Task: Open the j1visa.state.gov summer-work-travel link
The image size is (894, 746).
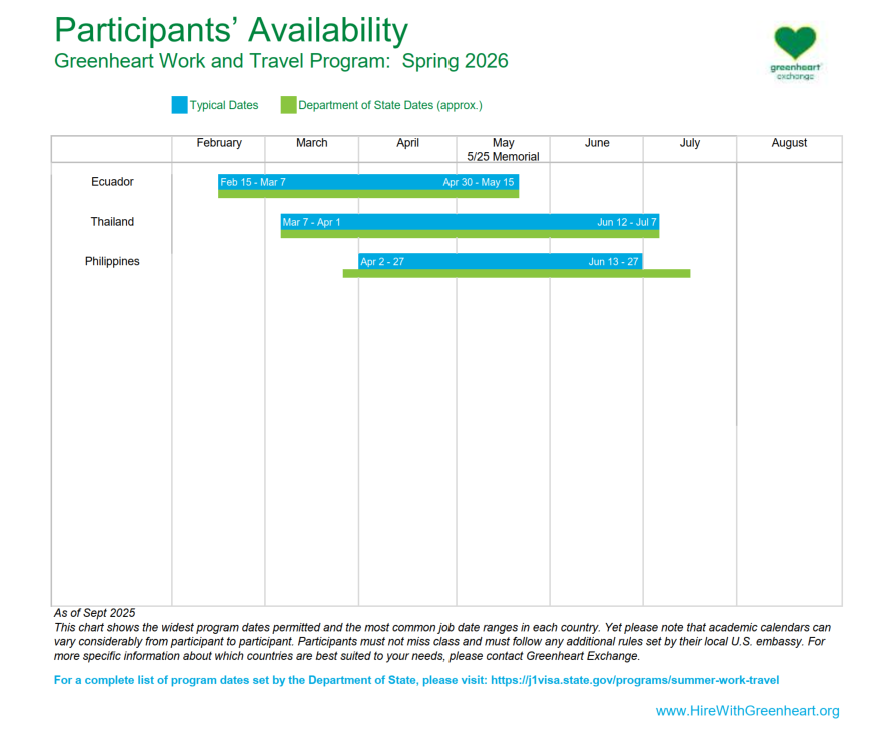Action: (634, 680)
